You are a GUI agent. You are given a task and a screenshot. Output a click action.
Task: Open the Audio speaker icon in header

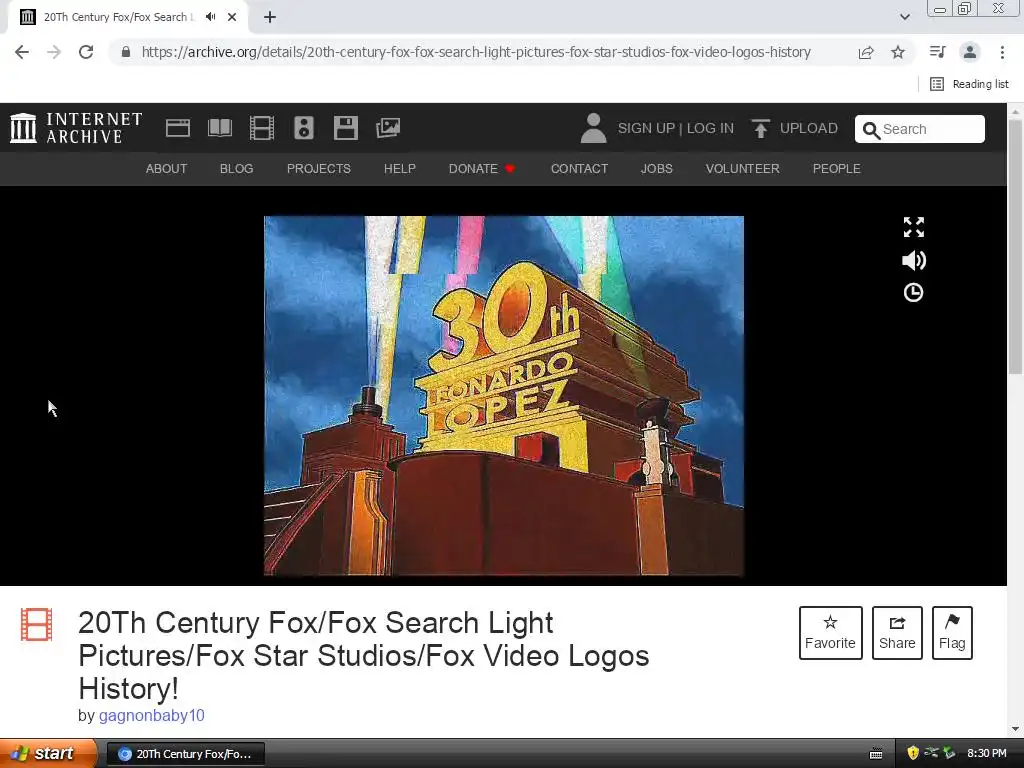tap(304, 128)
